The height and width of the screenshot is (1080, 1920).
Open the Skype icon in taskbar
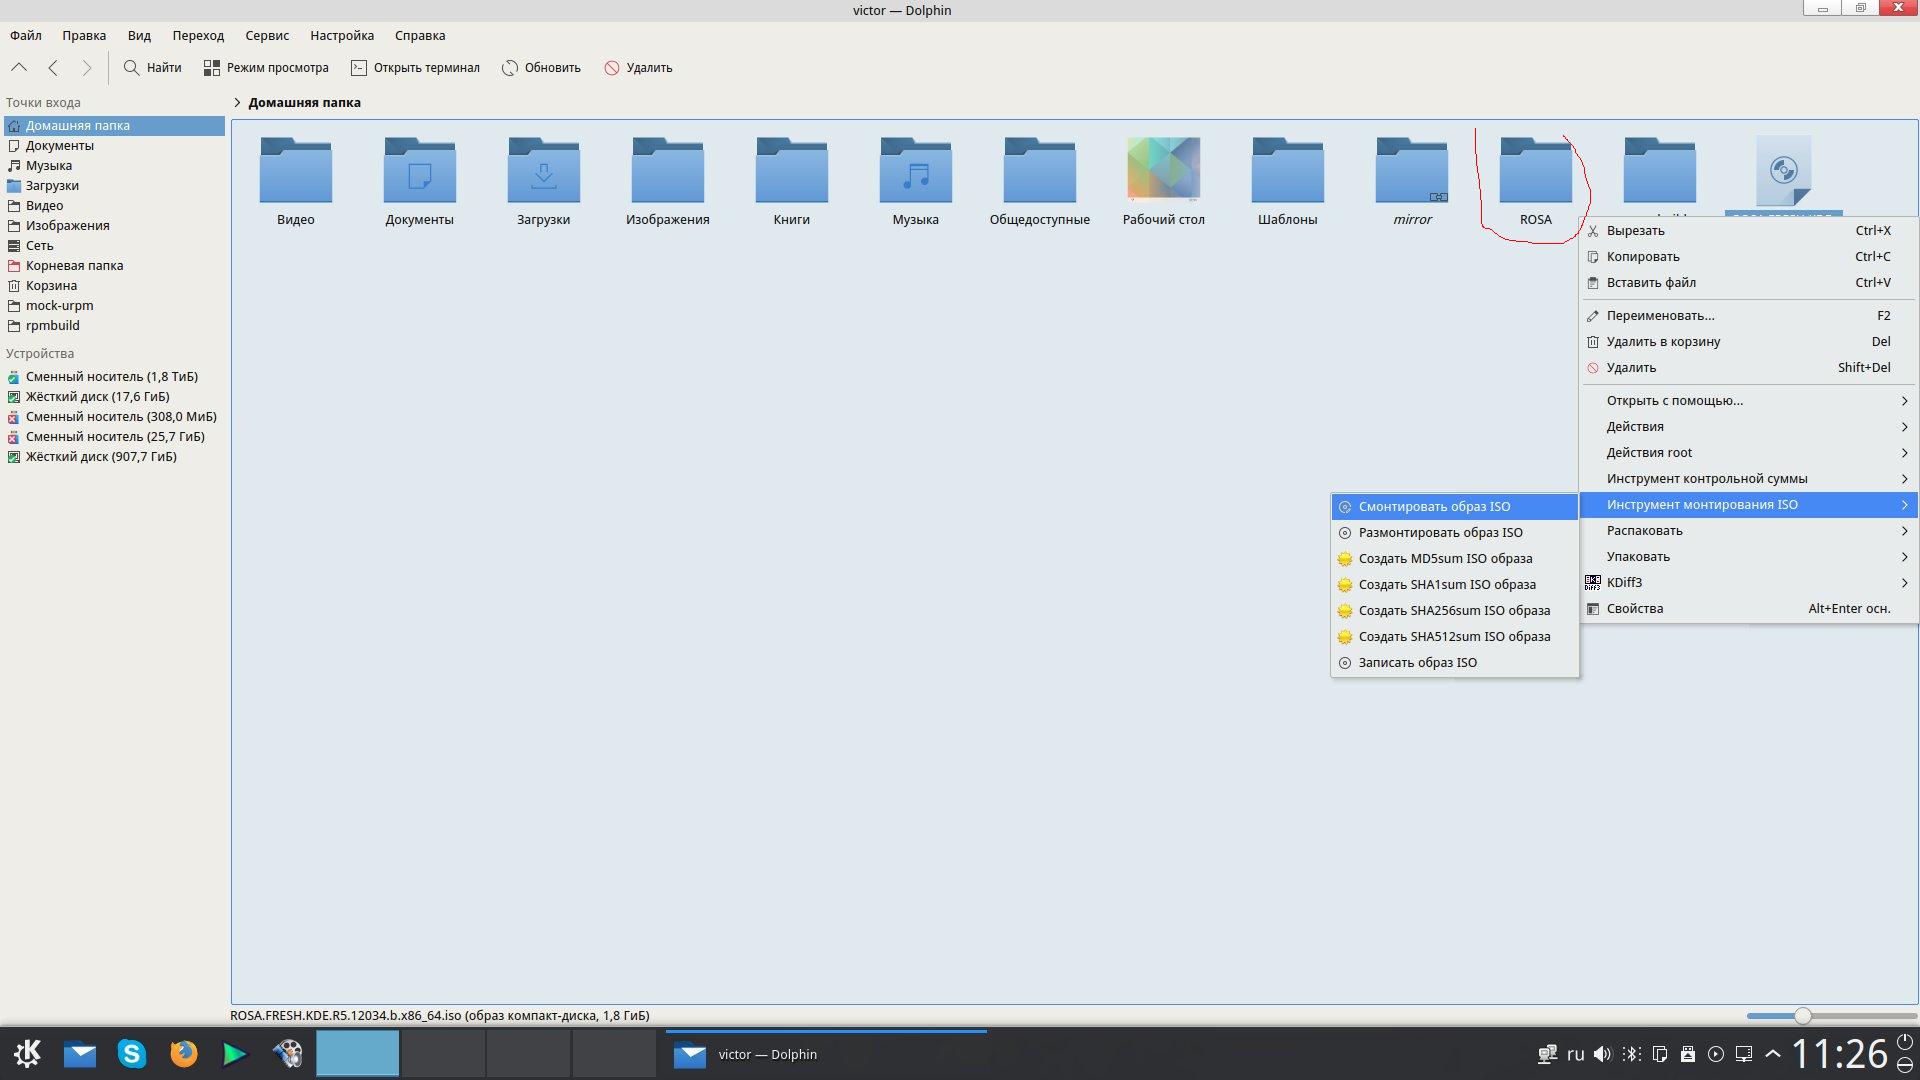pos(132,1054)
